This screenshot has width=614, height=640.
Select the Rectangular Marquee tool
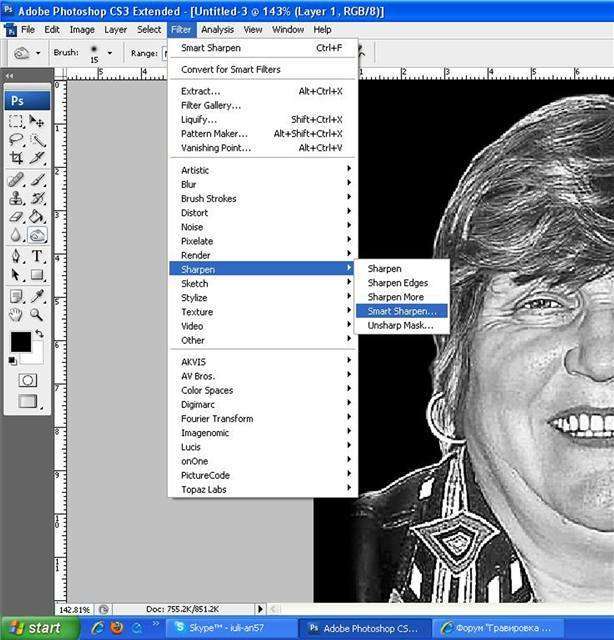tap(16, 122)
